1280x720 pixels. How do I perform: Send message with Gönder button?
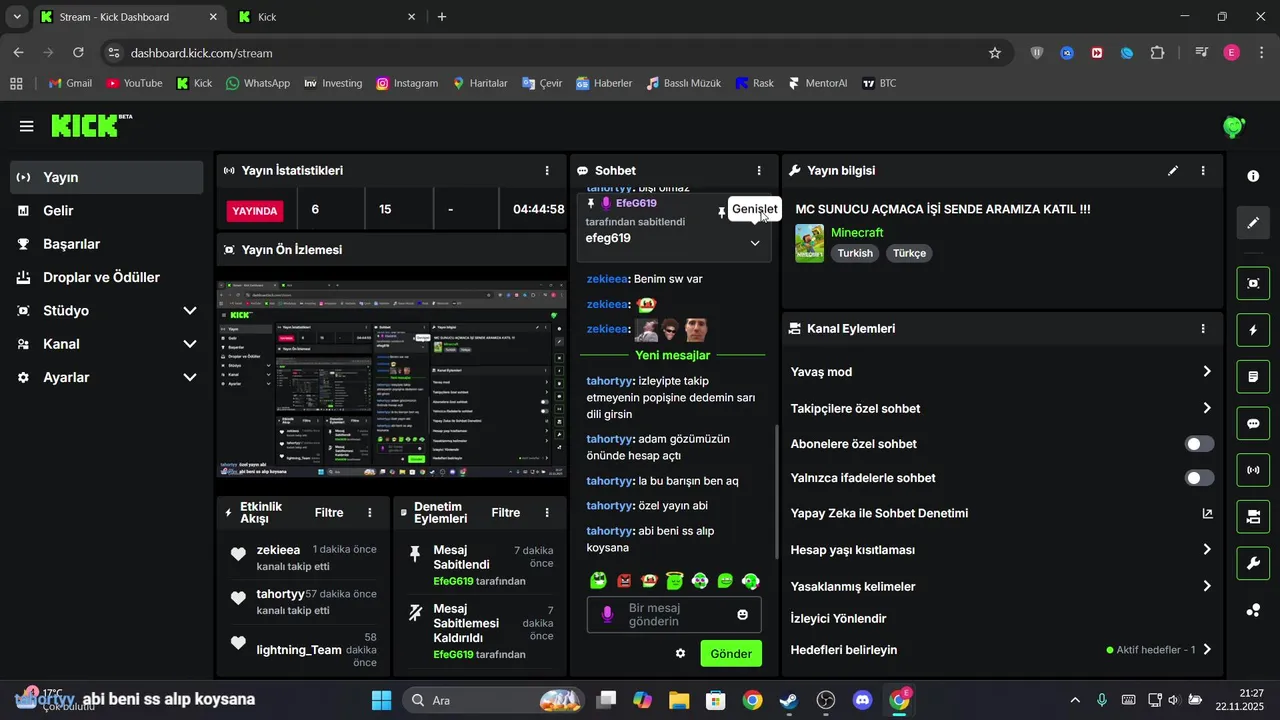(x=731, y=653)
